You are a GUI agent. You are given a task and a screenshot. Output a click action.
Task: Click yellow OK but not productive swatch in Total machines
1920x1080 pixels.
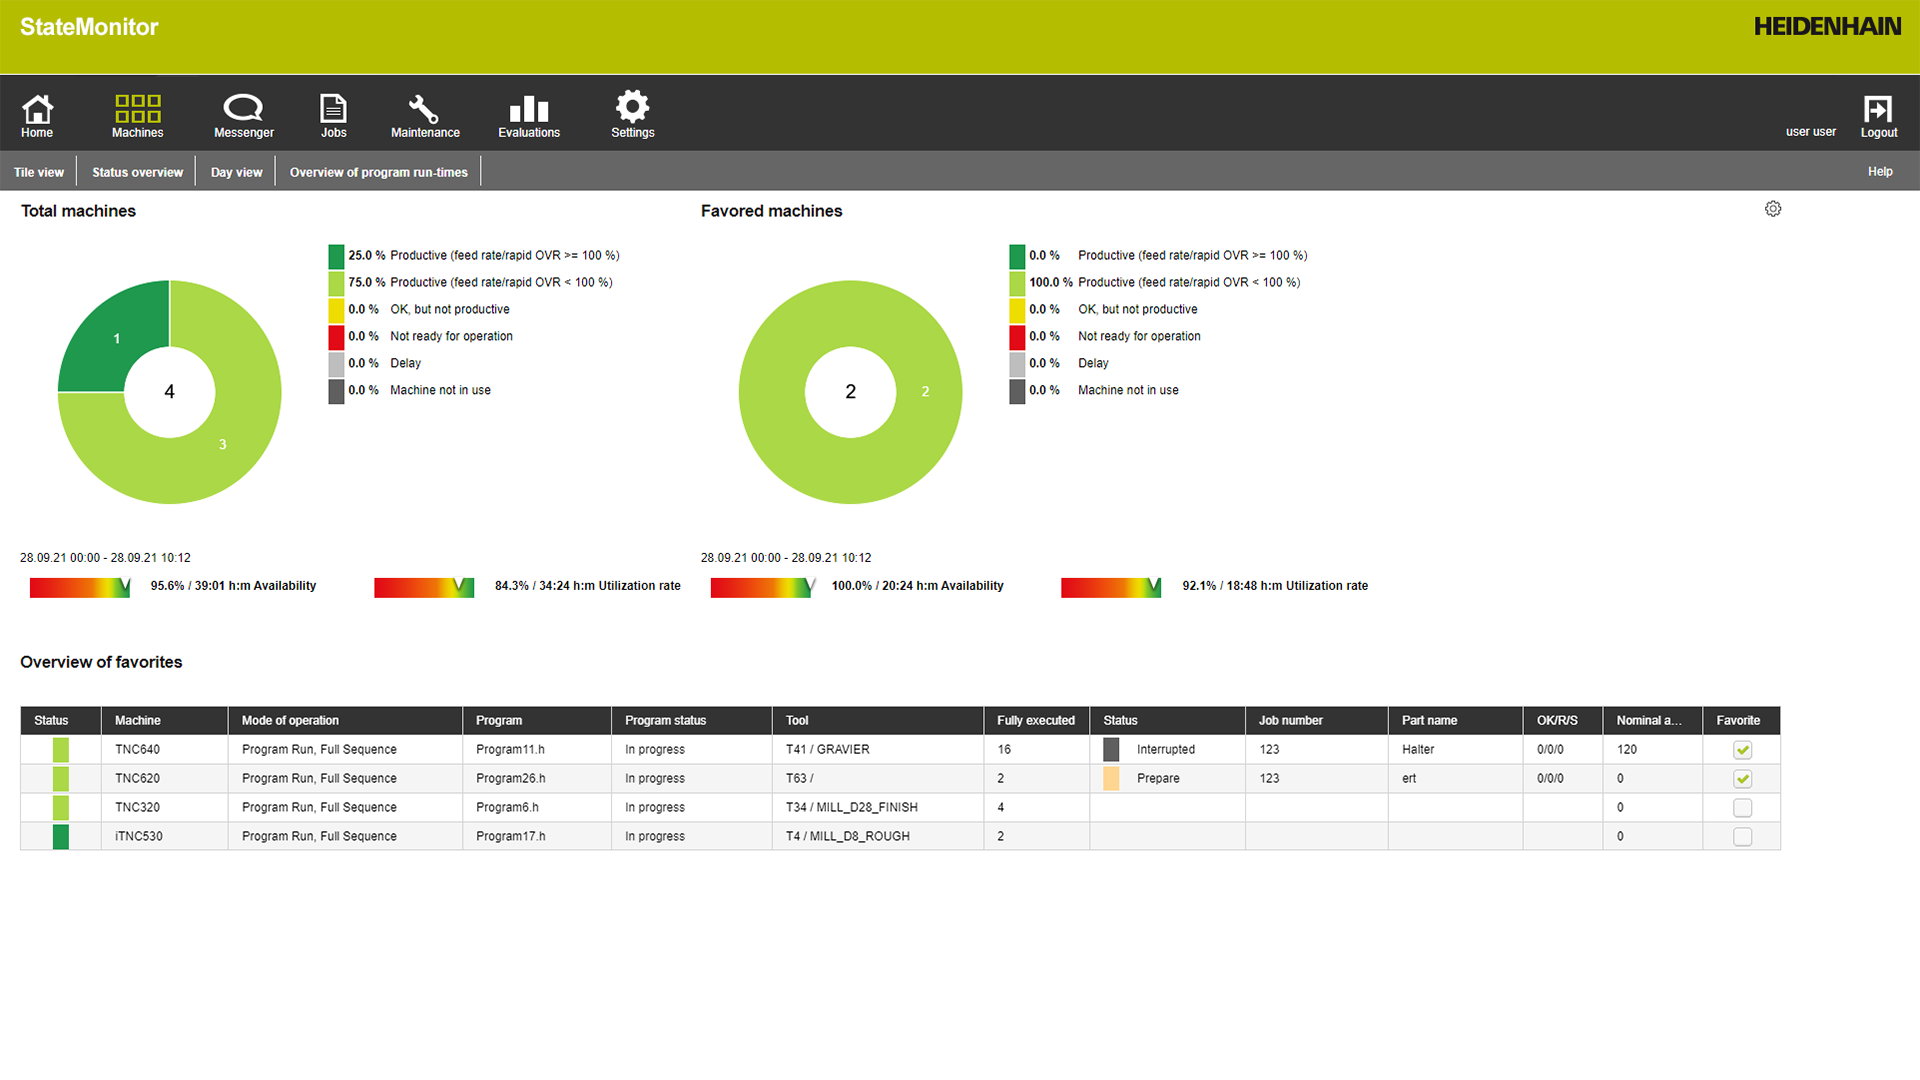336,310
